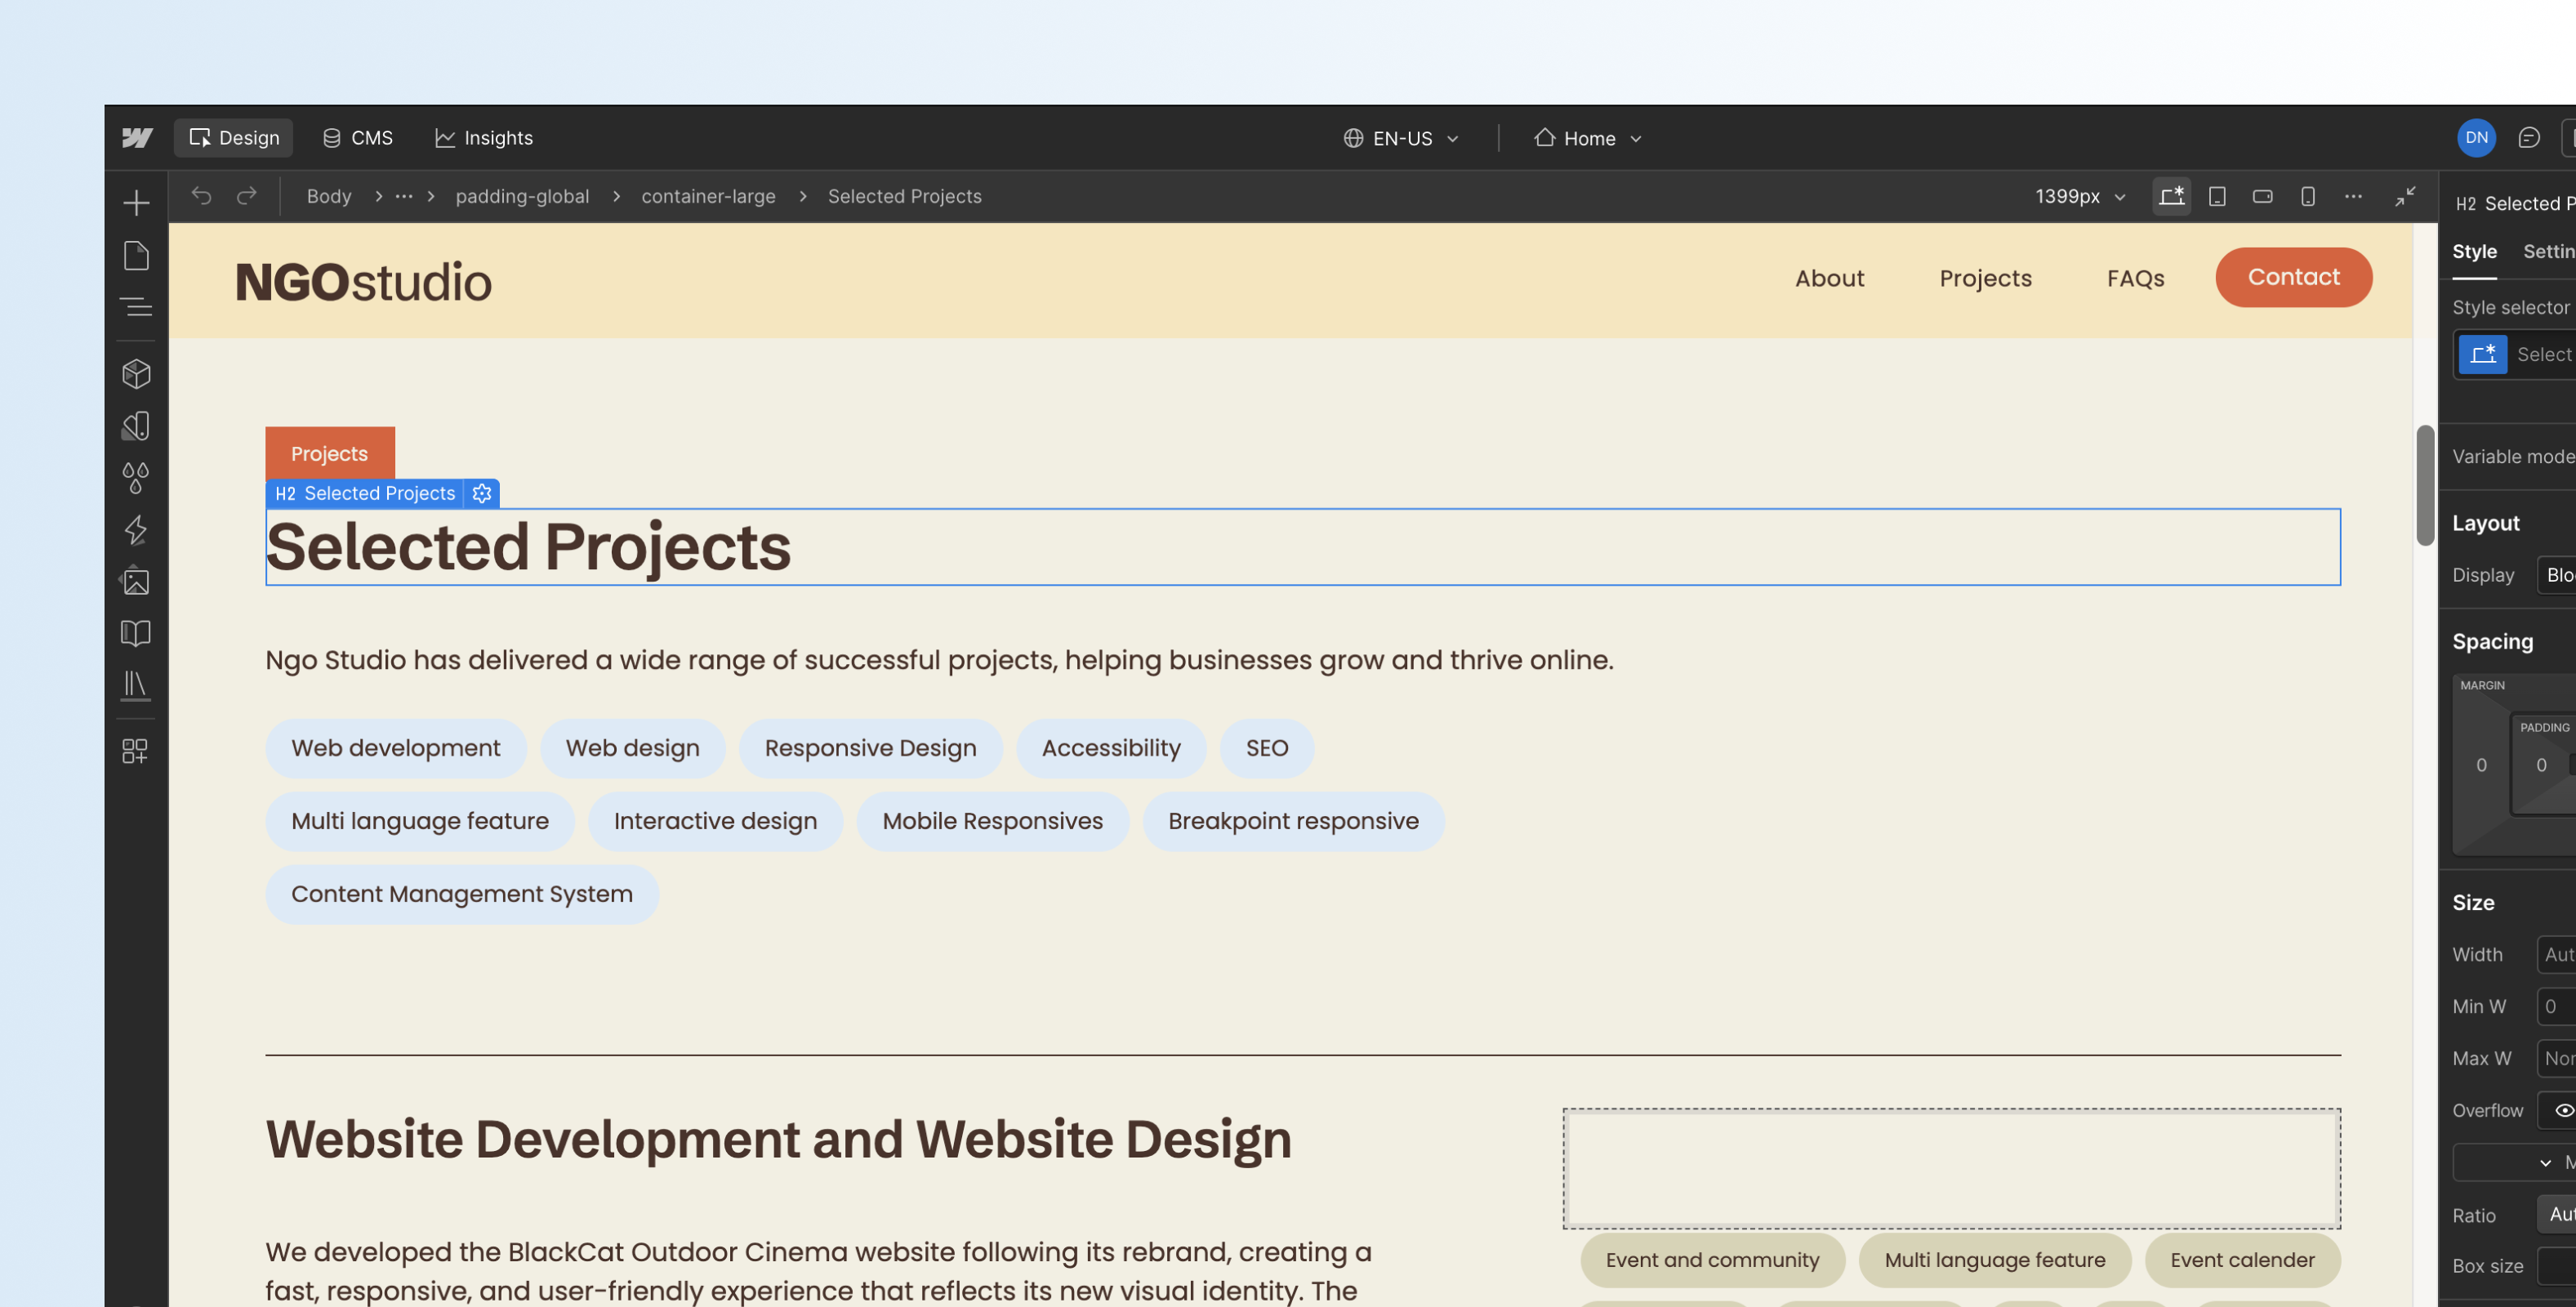Select the Settings tab in right panel
Viewport: 2576px width, 1307px height.
[2549, 252]
